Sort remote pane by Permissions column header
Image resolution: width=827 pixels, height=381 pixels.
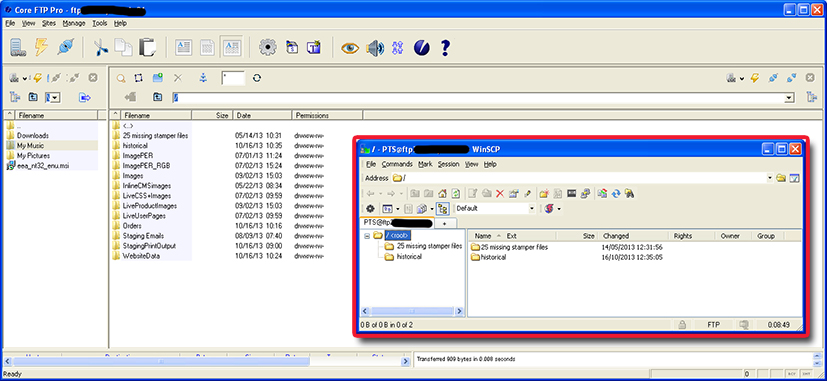click(x=327, y=115)
